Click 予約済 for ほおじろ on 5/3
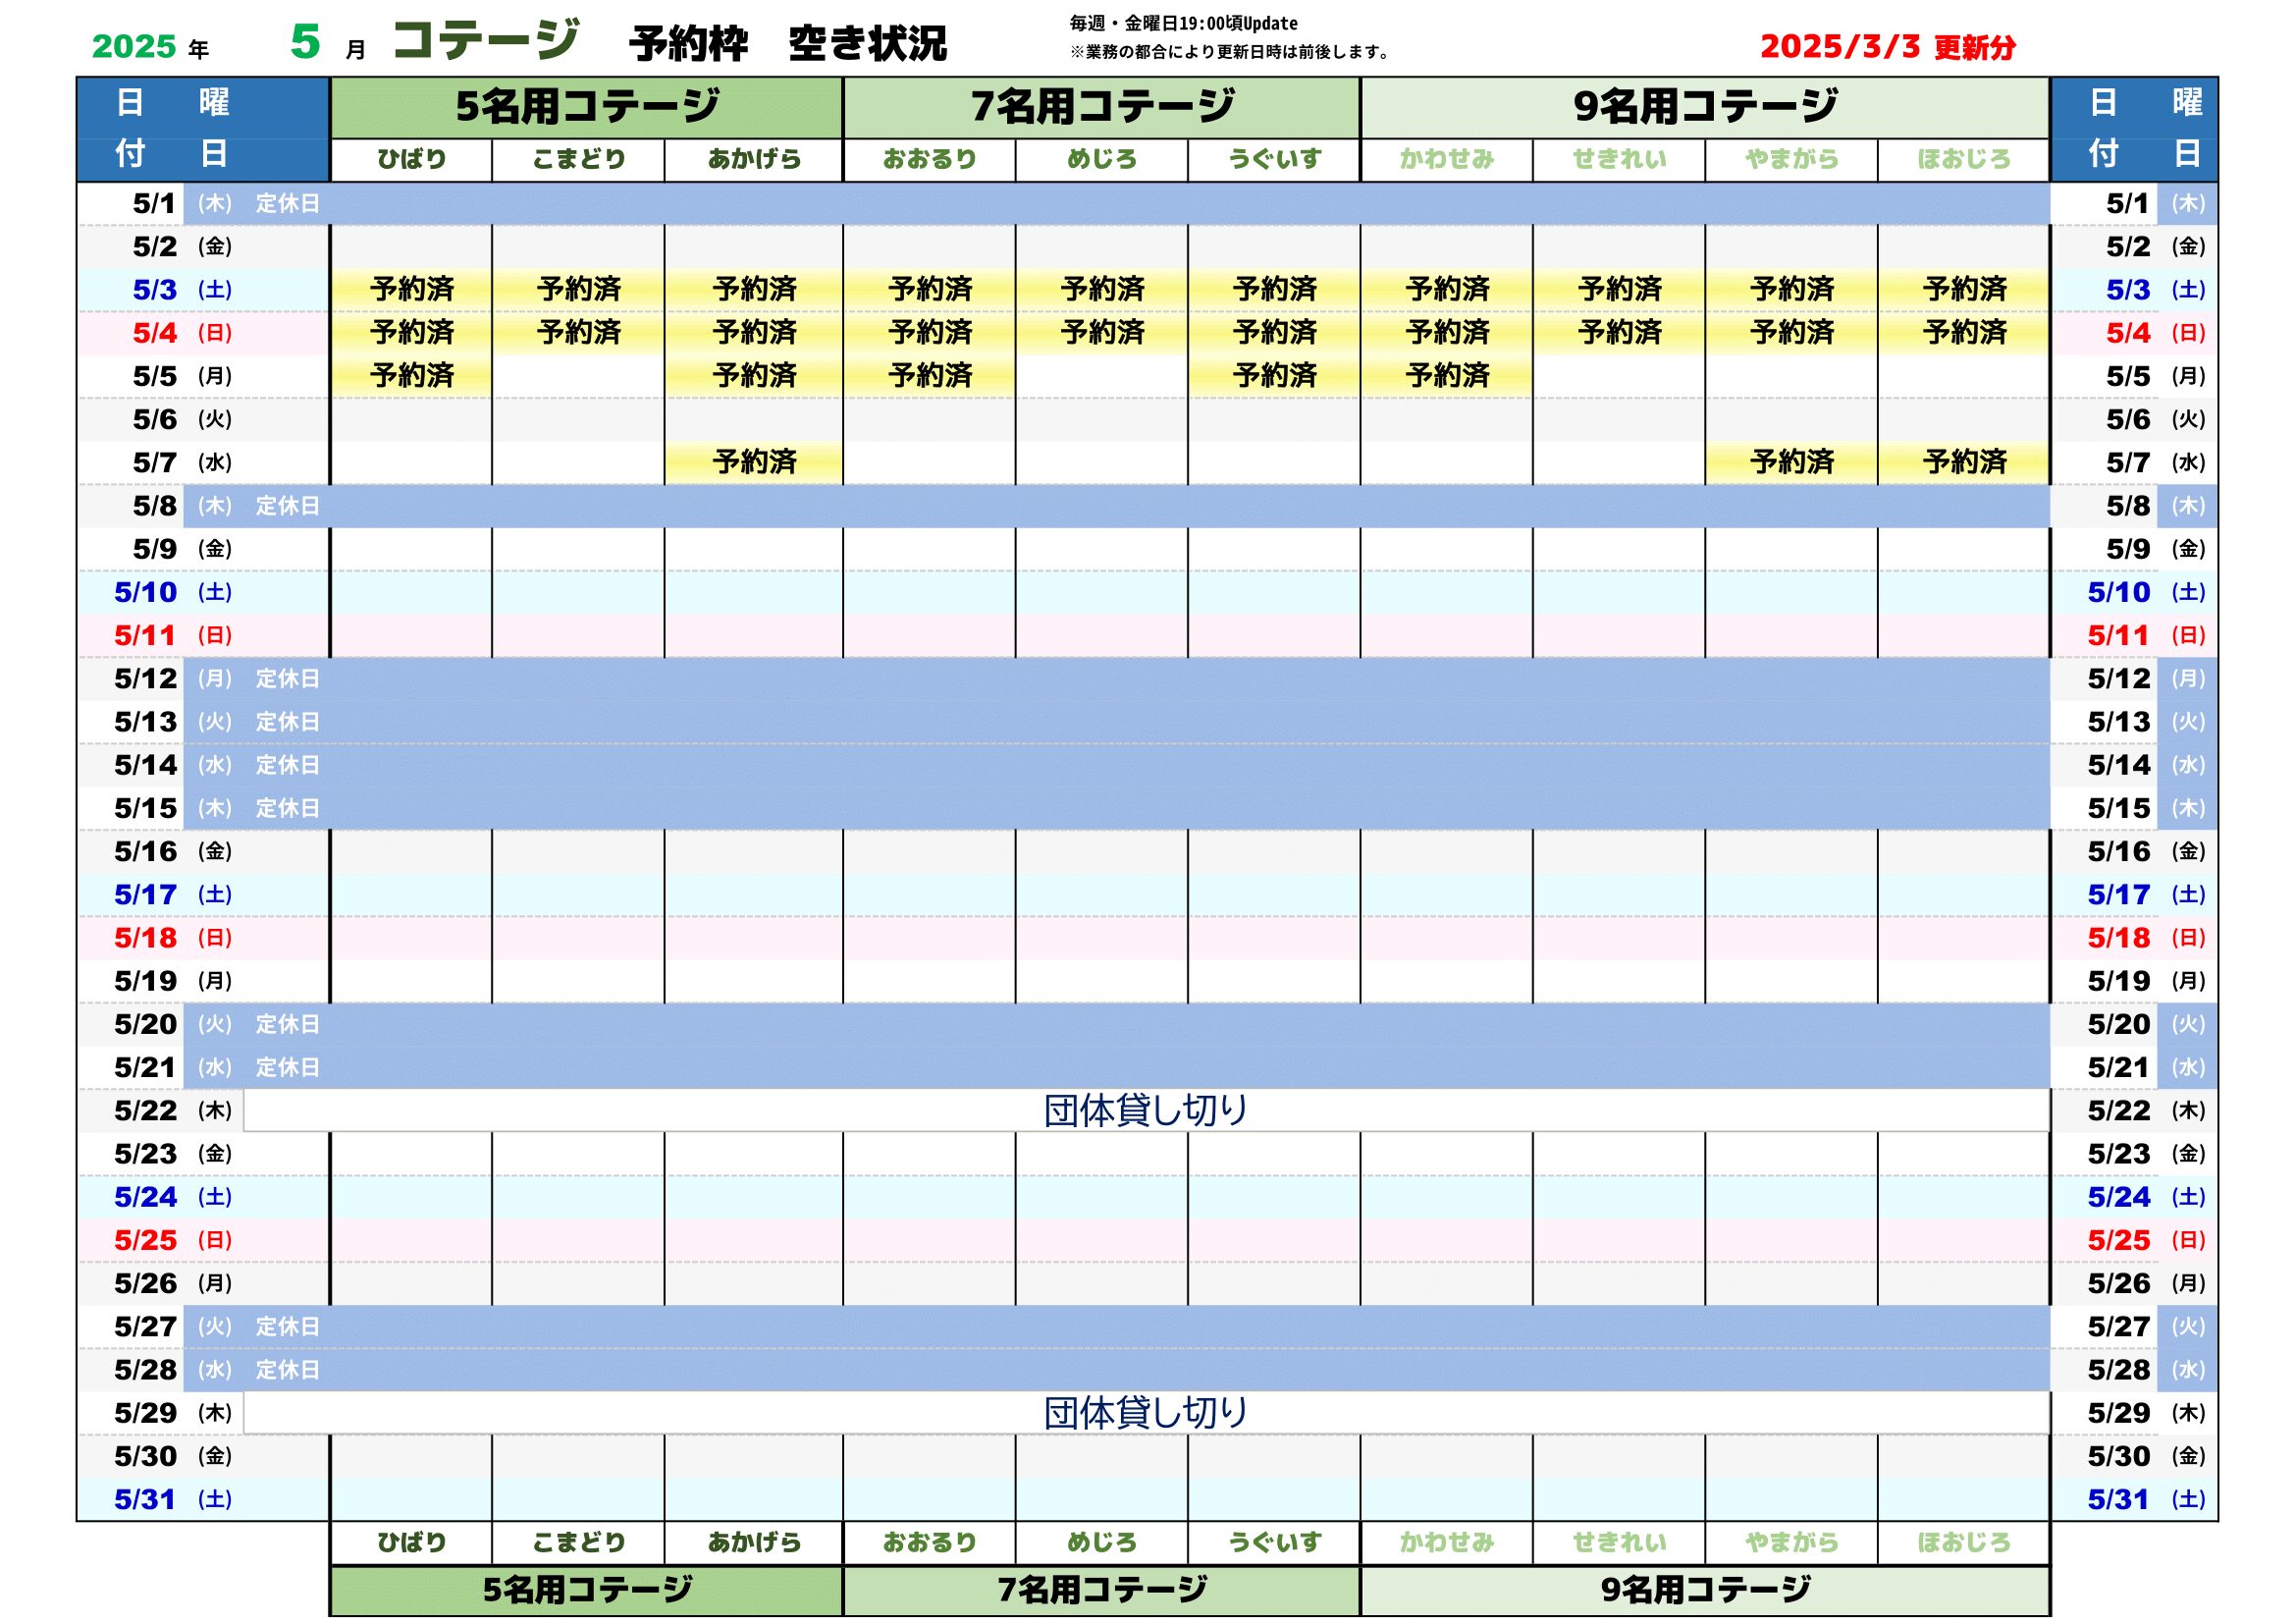 (1964, 290)
